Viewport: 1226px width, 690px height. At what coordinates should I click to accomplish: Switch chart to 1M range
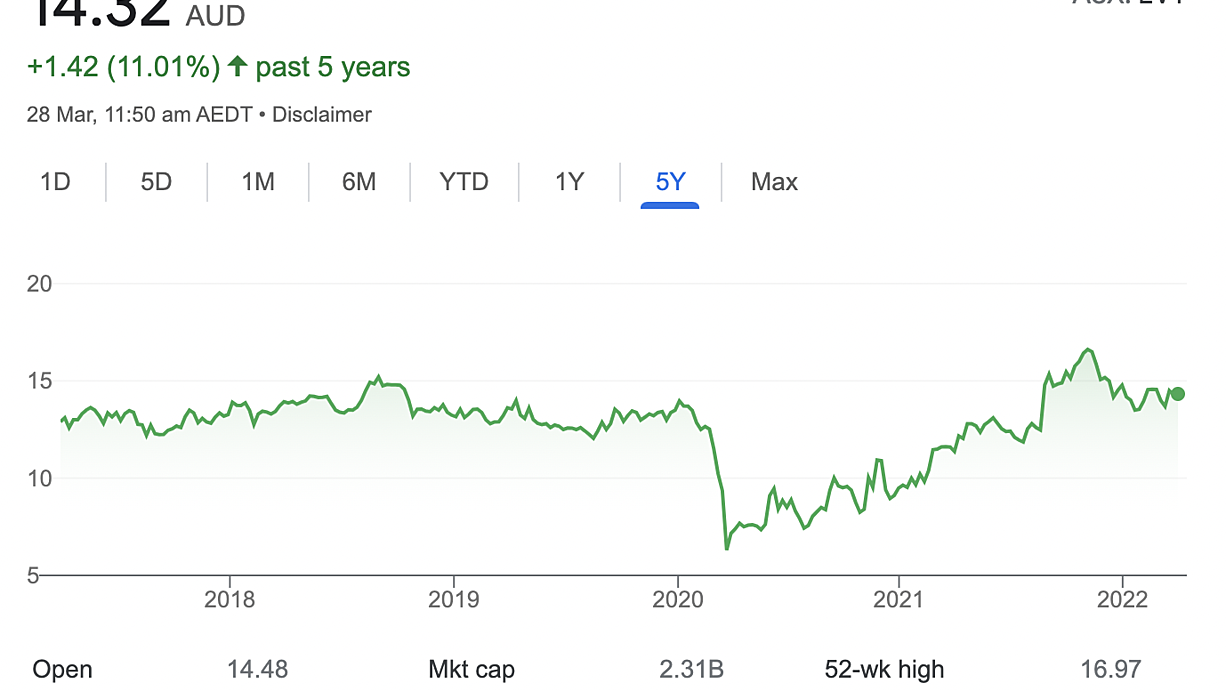click(x=258, y=182)
